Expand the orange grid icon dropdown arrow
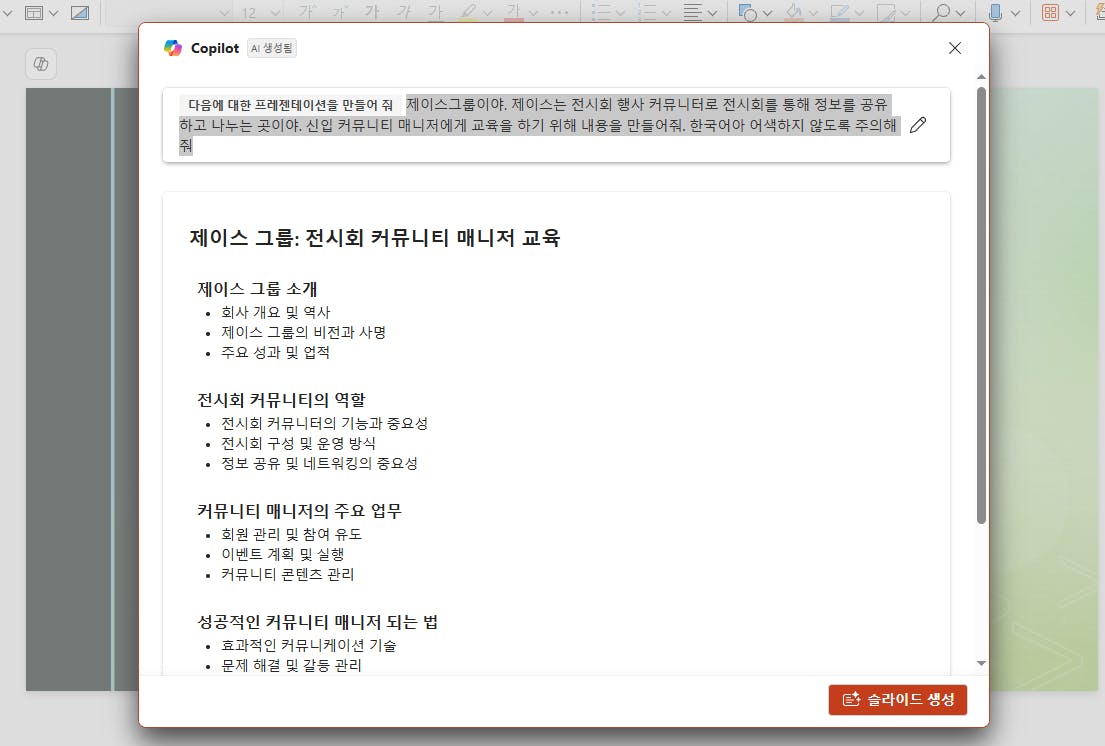 (1070, 13)
